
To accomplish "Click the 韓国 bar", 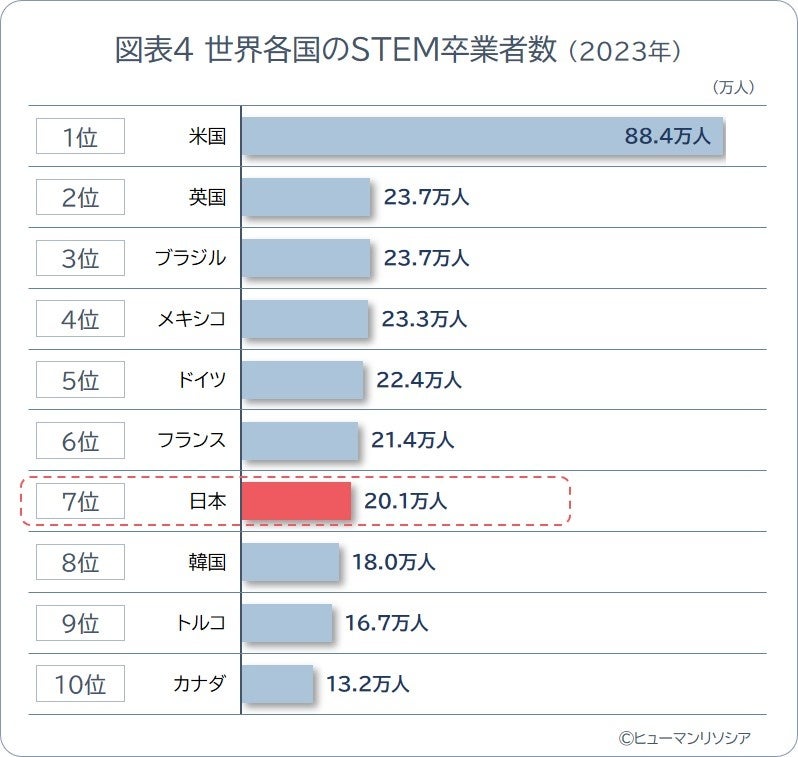I will [x=291, y=562].
